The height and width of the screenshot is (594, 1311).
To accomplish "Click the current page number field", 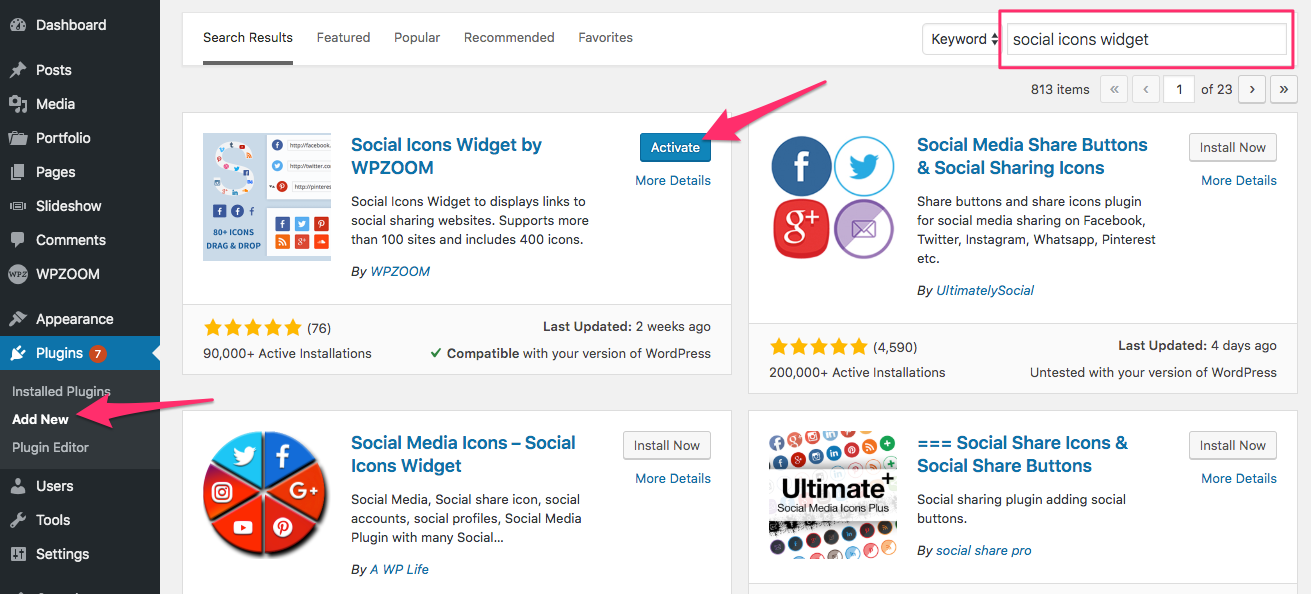I will 1180,89.
